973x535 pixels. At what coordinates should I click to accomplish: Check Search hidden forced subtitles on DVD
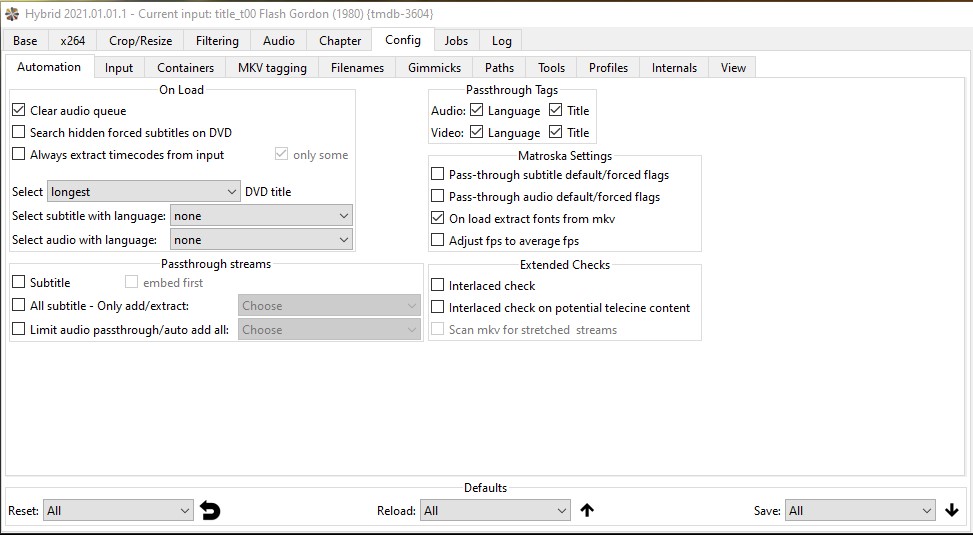[19, 133]
